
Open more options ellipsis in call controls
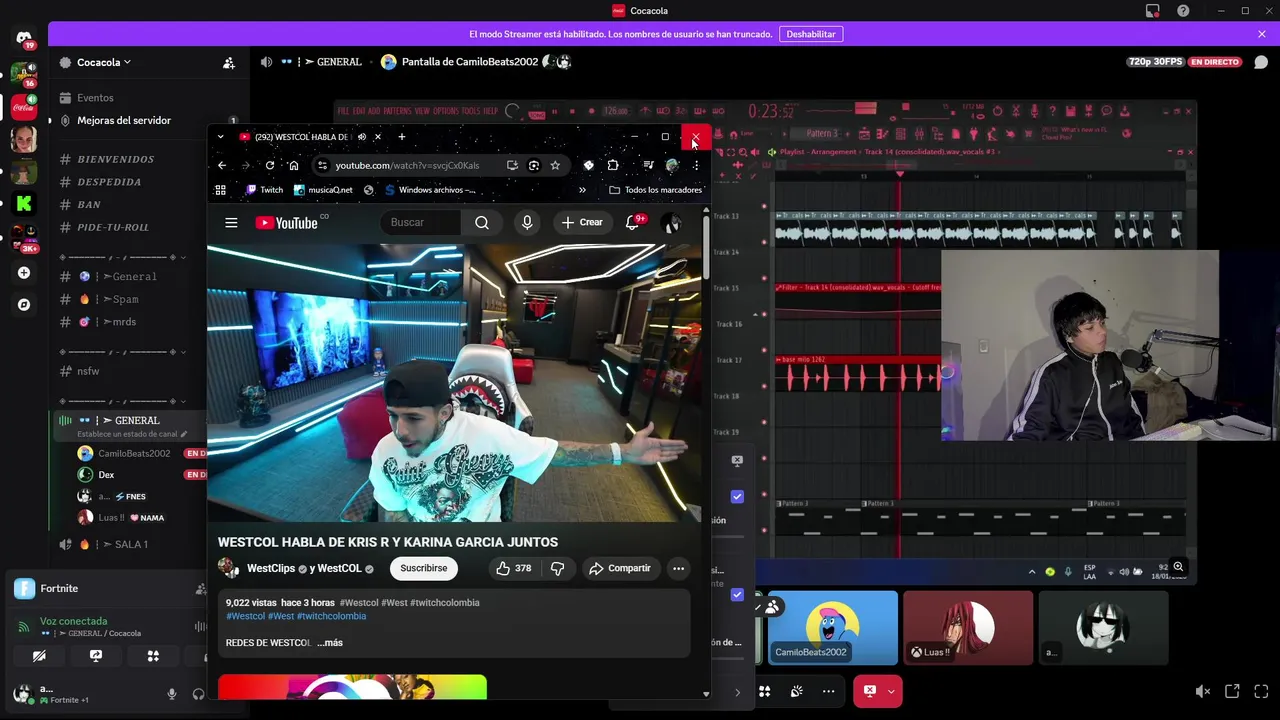[828, 691]
